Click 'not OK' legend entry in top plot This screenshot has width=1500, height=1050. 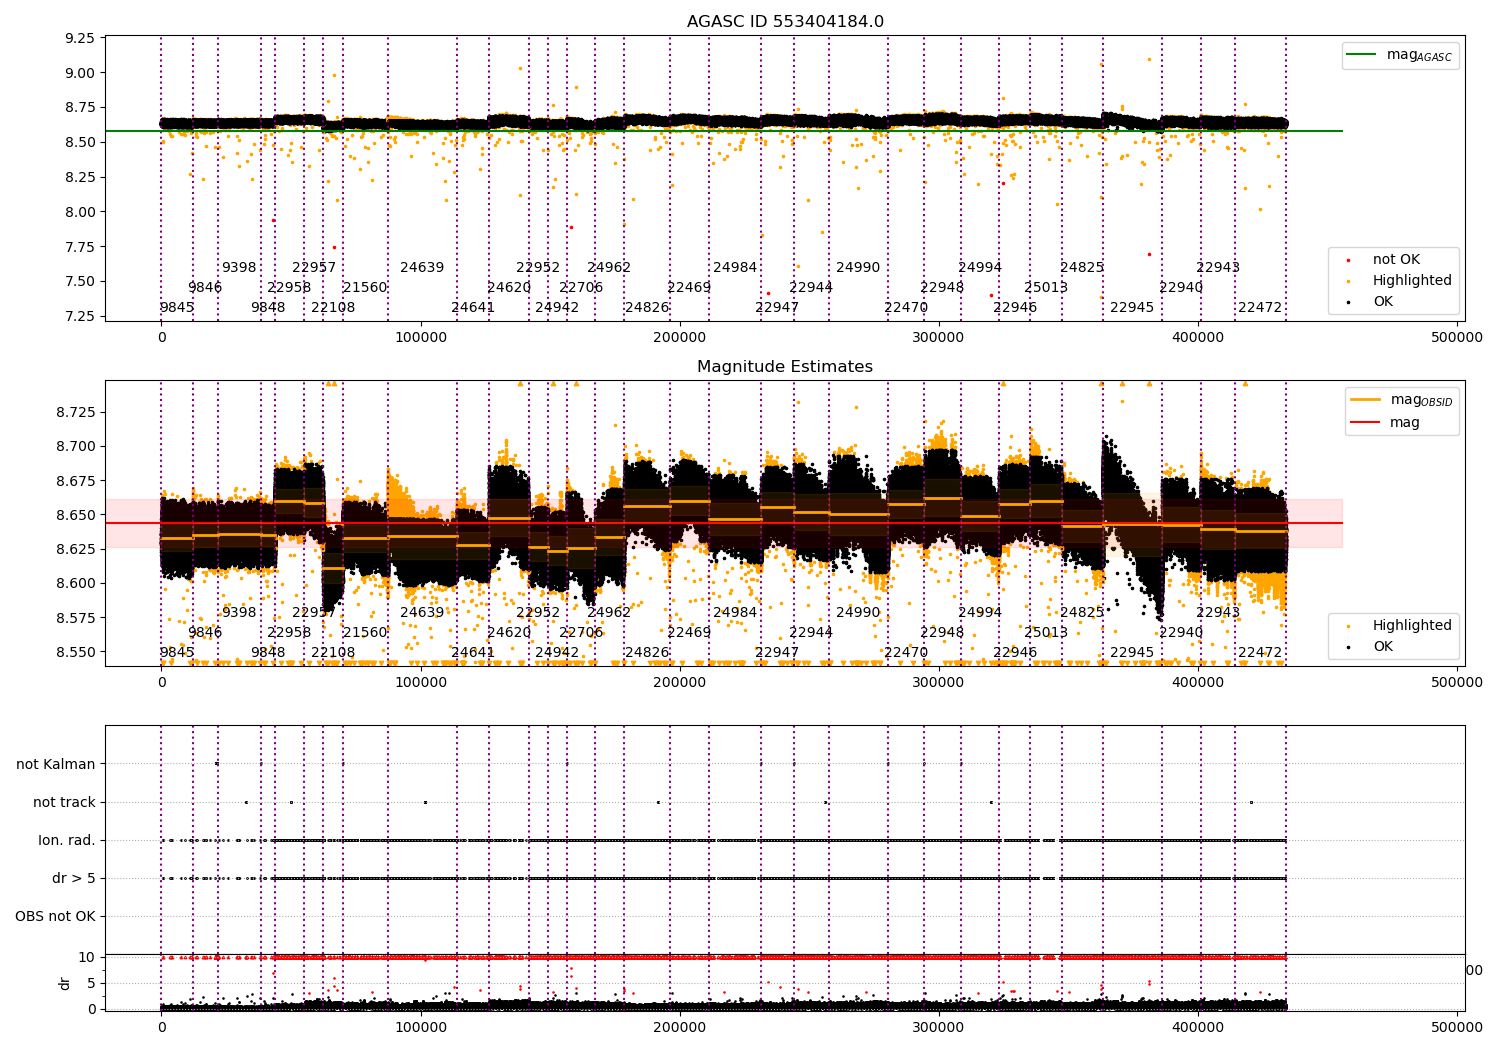tap(1396, 259)
